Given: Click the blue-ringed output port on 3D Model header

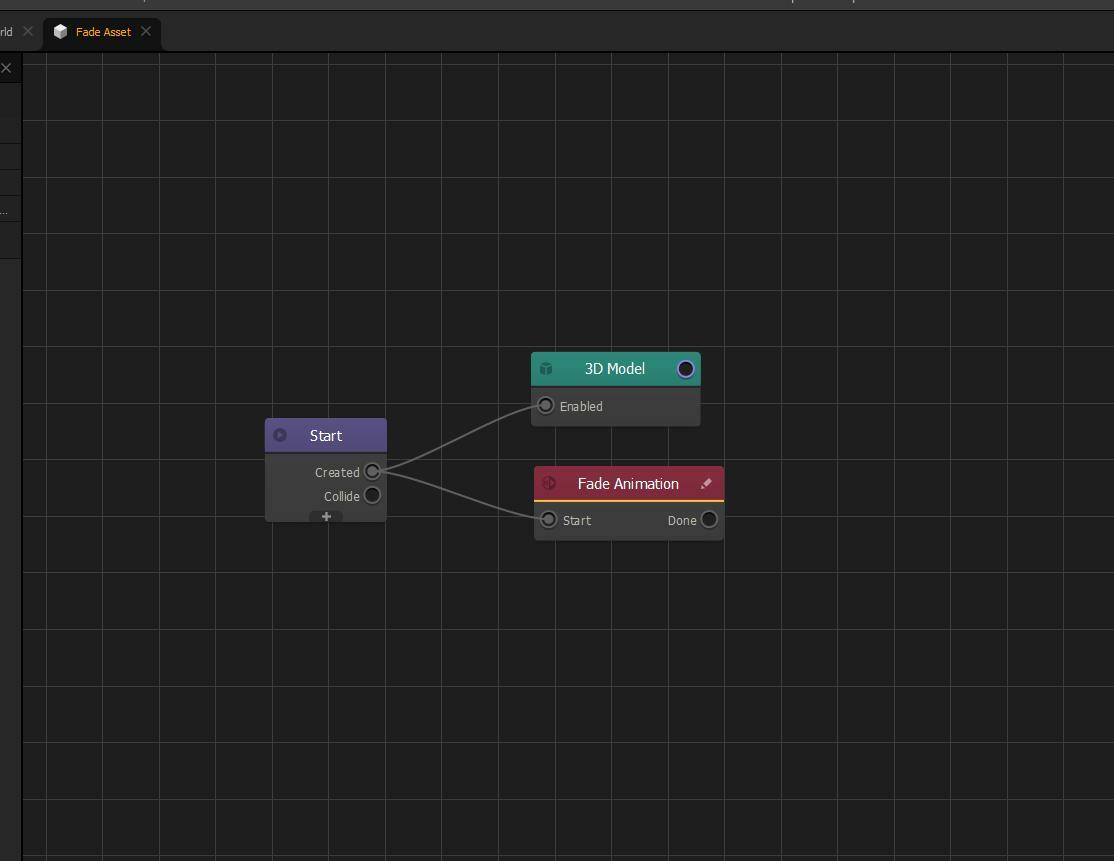Looking at the screenshot, I should [686, 369].
